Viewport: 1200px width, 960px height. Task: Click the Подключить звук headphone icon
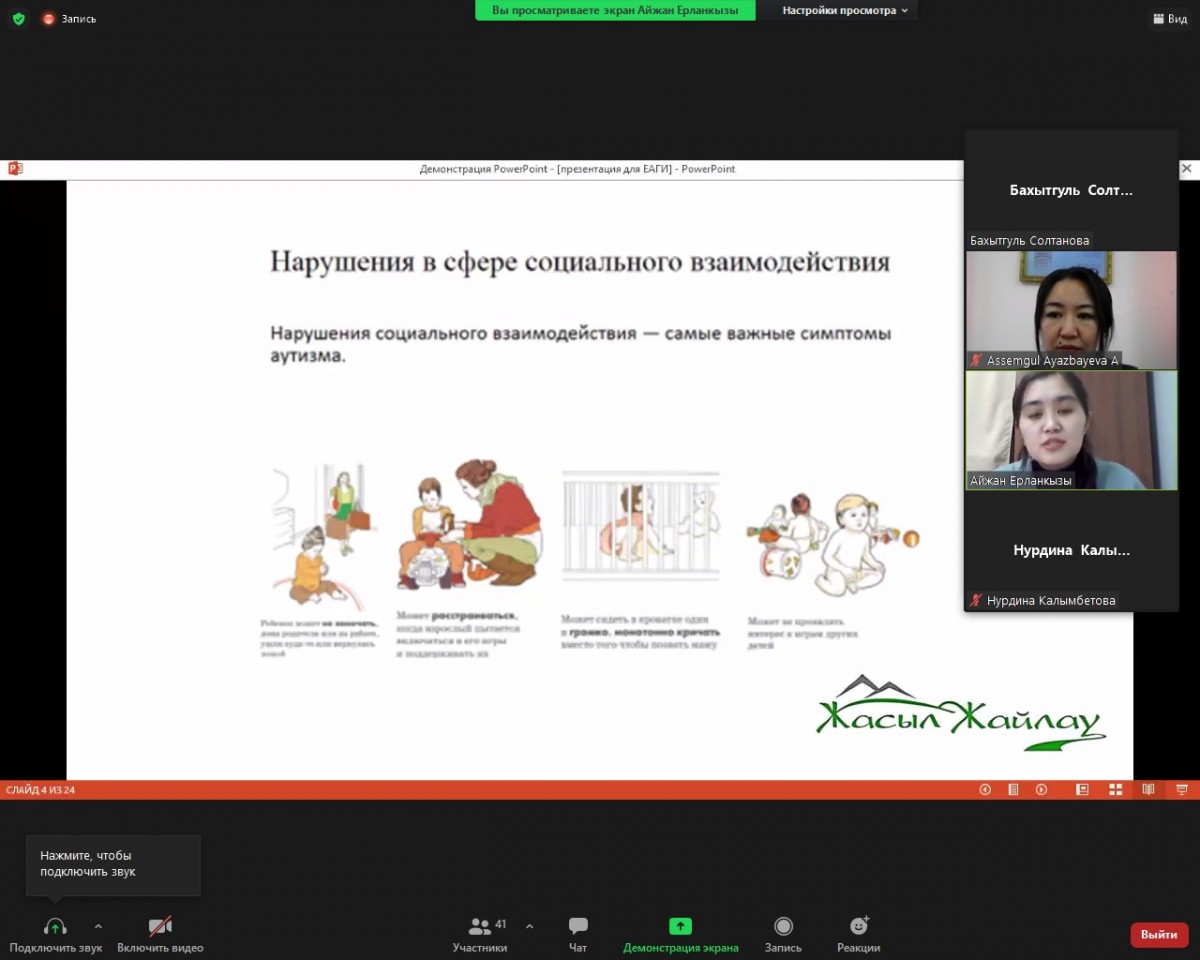coord(55,927)
